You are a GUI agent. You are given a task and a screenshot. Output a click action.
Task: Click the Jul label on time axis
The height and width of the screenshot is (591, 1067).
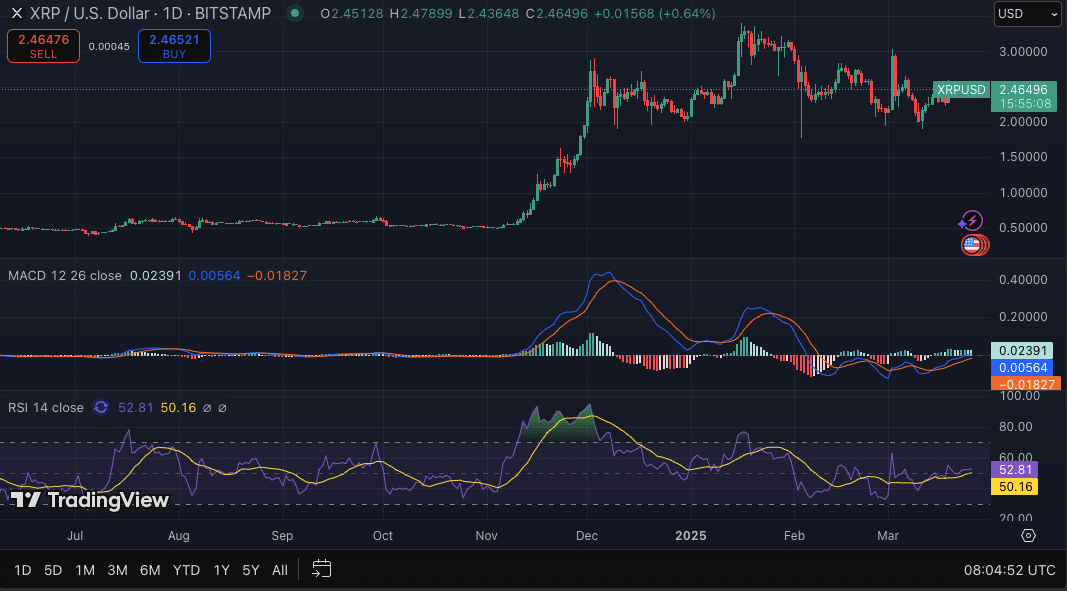point(75,536)
